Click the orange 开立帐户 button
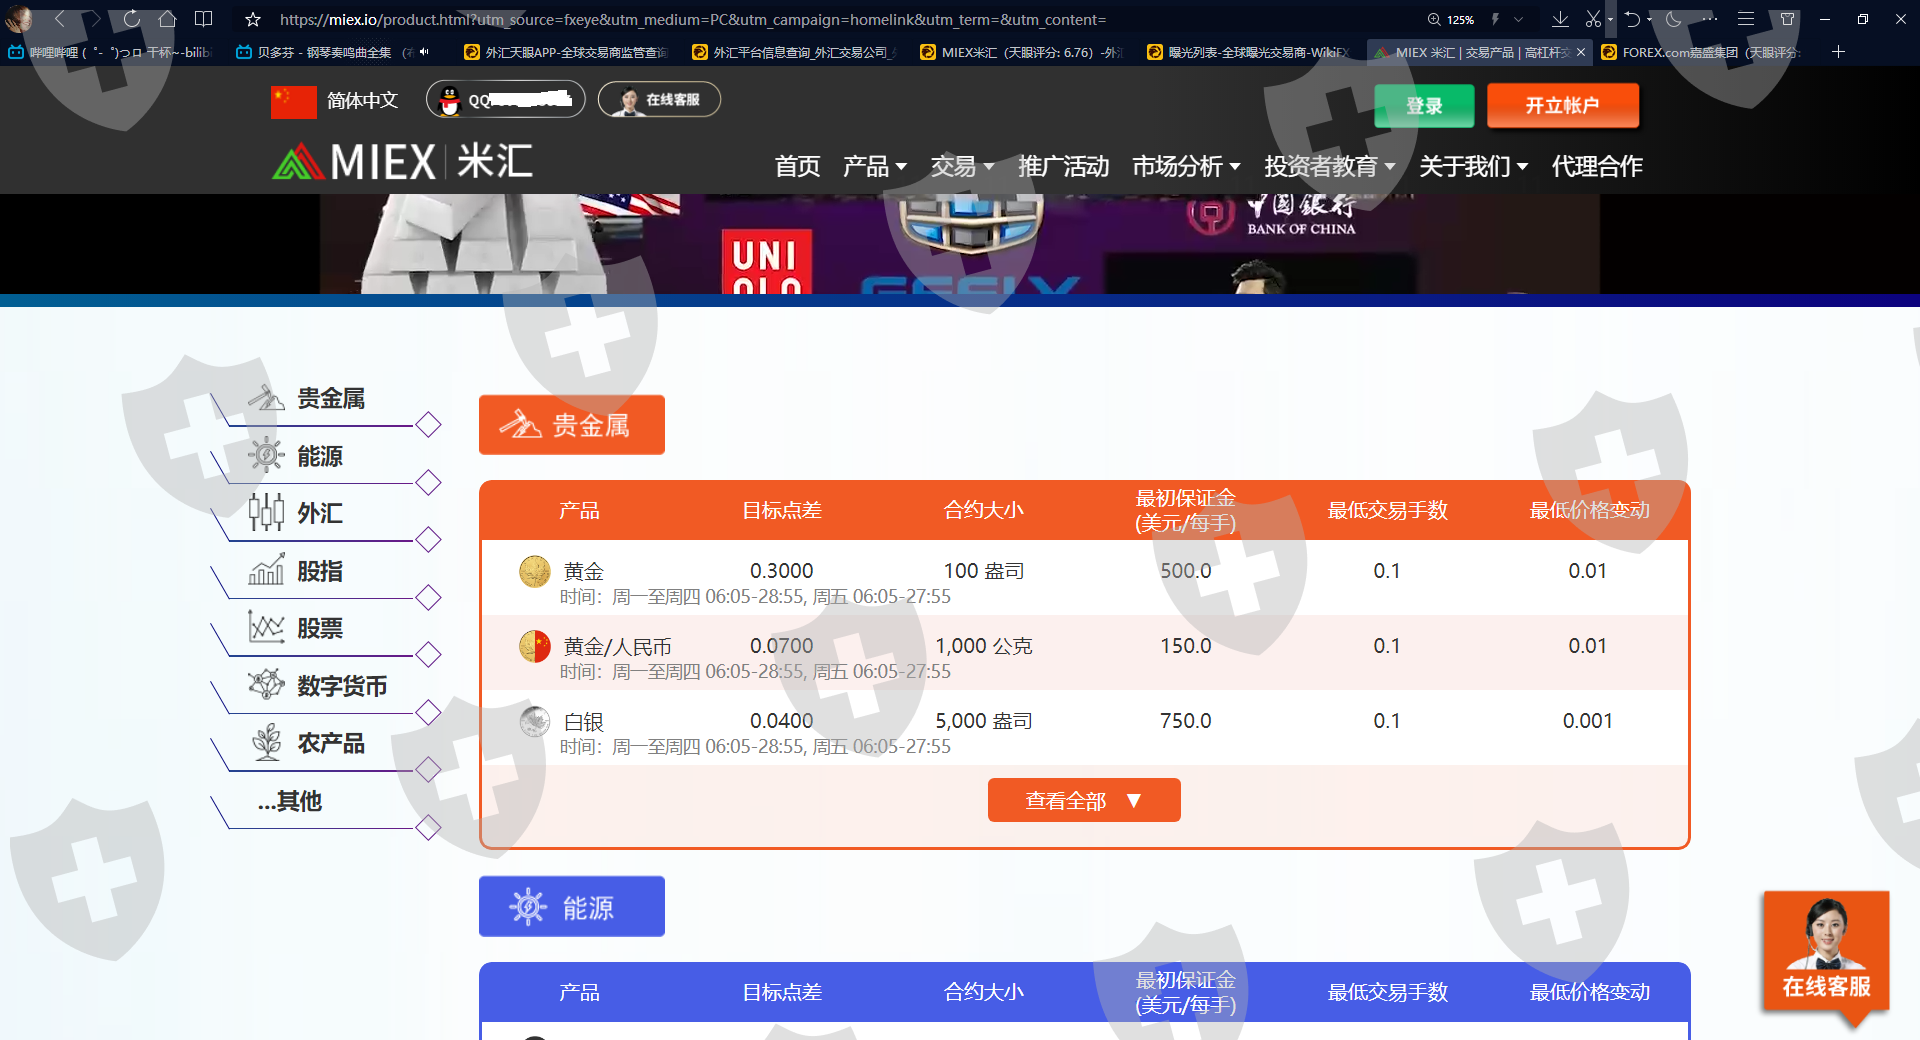This screenshot has width=1920, height=1040. click(x=1563, y=105)
